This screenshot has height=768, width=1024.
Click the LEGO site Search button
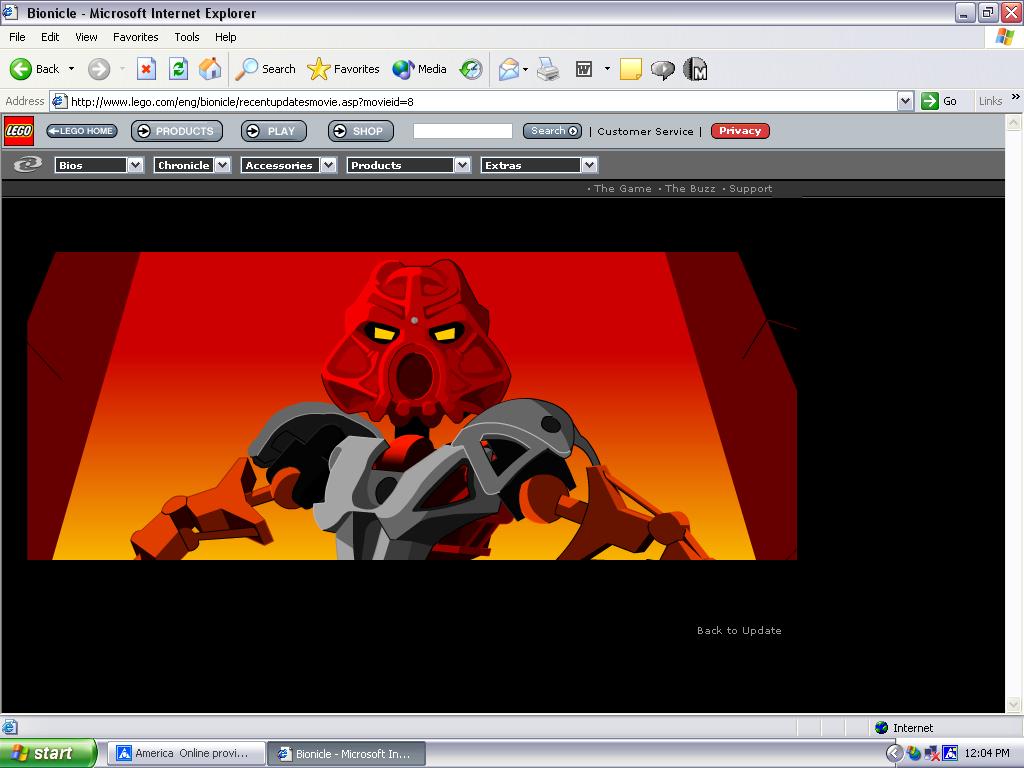(552, 131)
